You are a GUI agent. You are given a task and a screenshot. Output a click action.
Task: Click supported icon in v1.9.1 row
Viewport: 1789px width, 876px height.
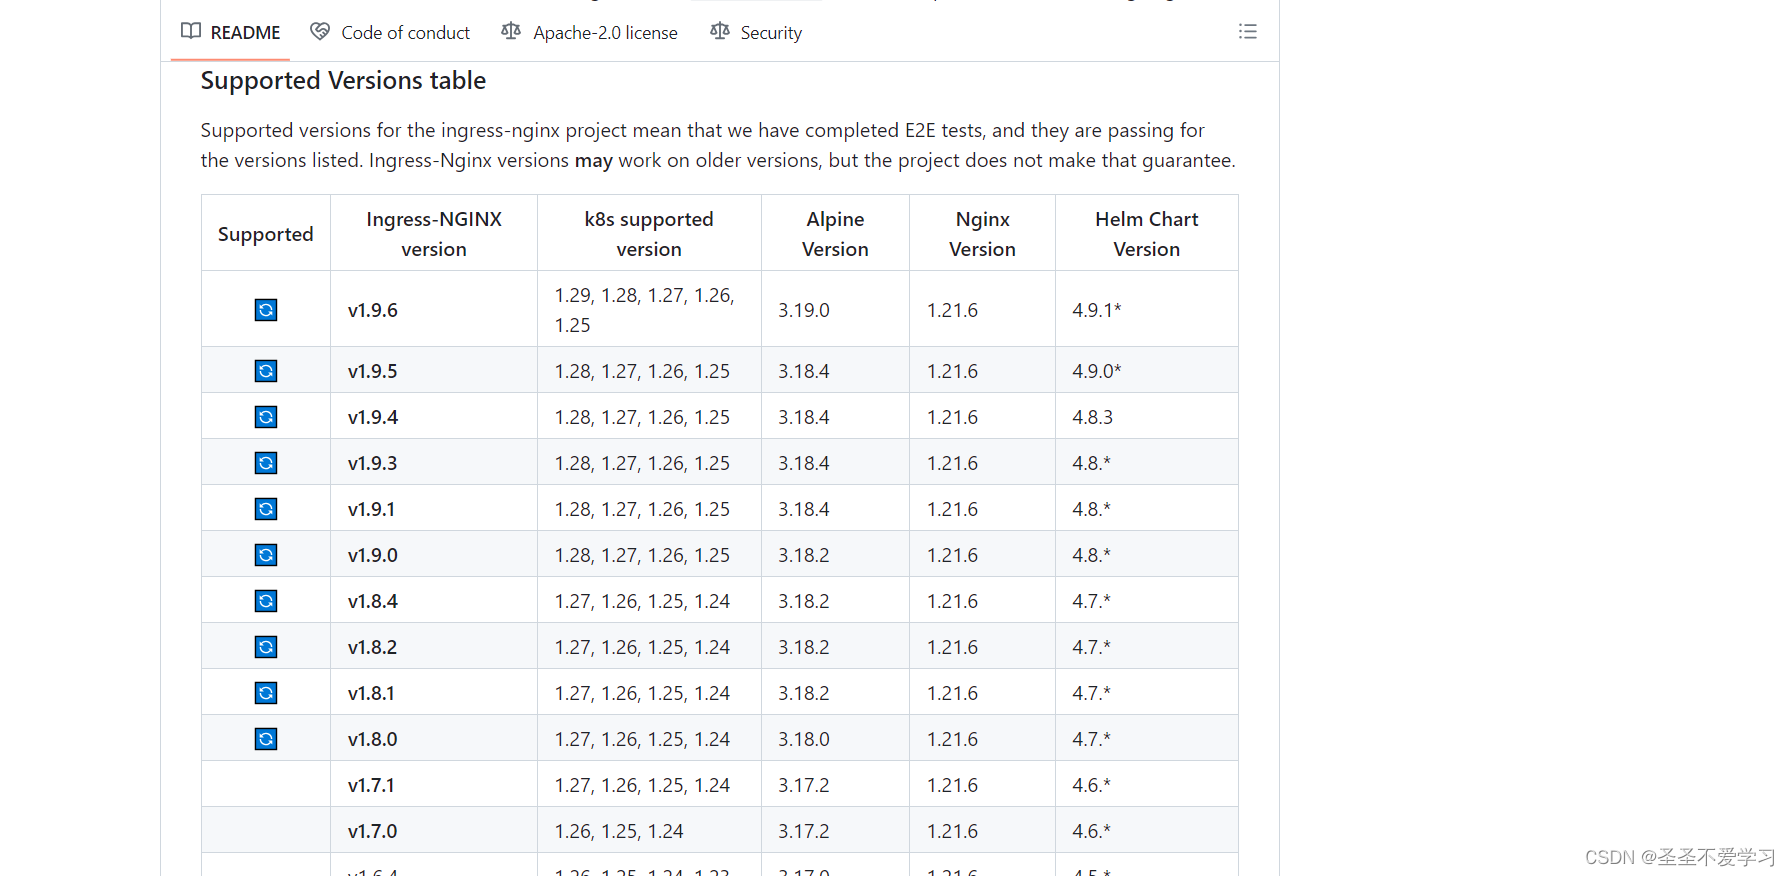(266, 509)
